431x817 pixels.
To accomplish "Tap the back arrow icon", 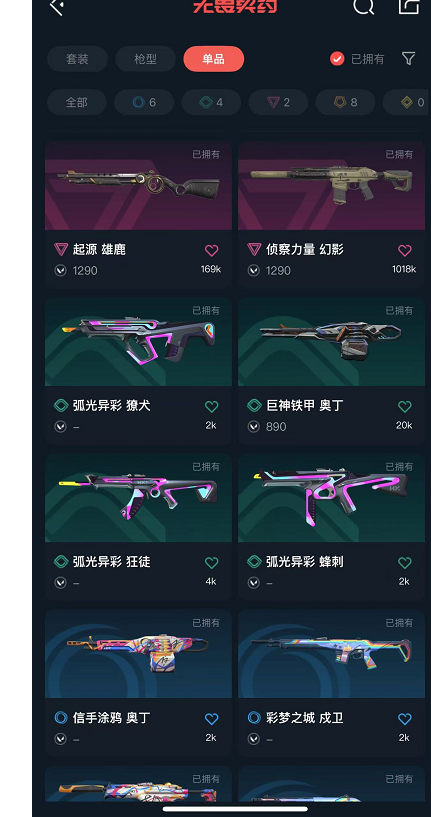I will (56, 6).
